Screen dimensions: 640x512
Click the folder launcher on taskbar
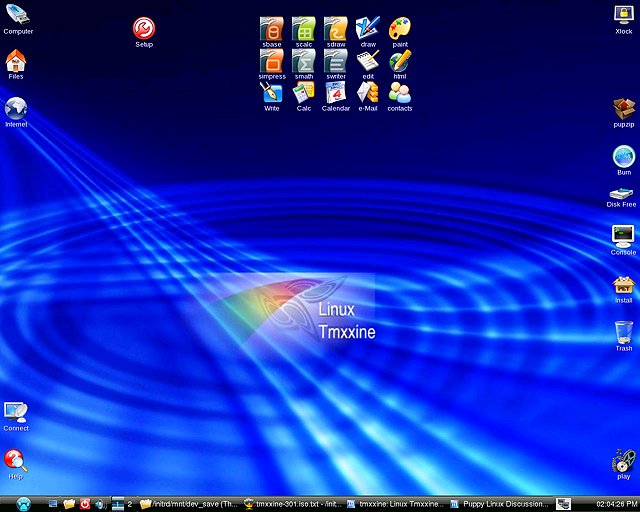click(69, 504)
